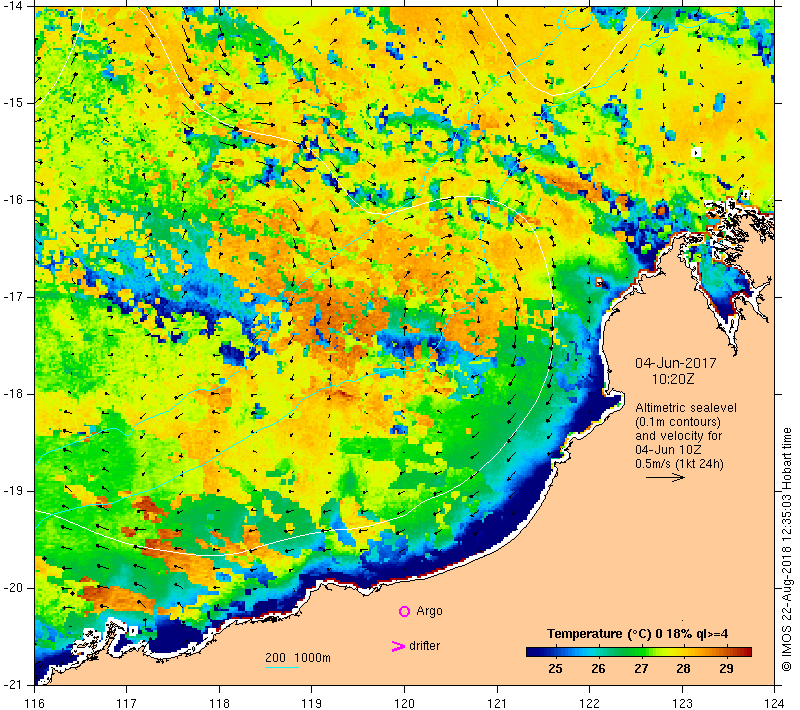Click the 117 longitude axis label
800x710 pixels.
127,703
